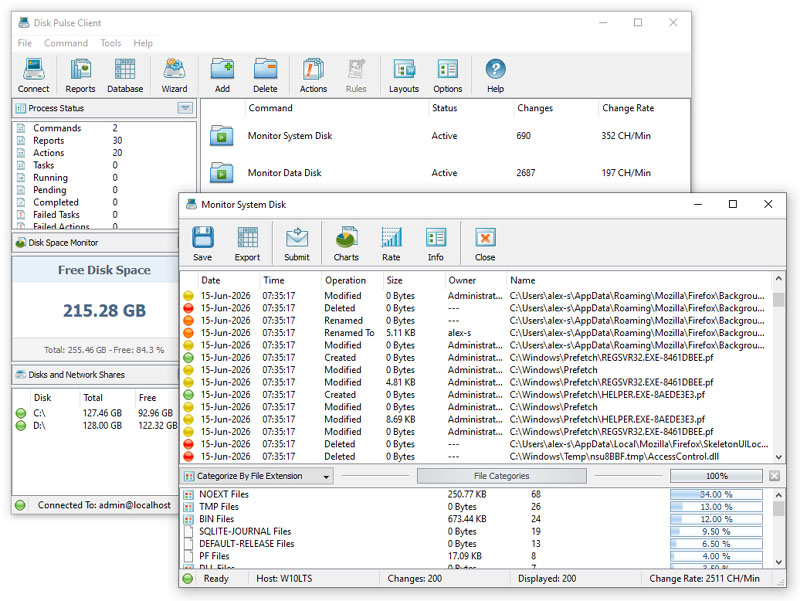Click the File Categories button

(x=502, y=476)
